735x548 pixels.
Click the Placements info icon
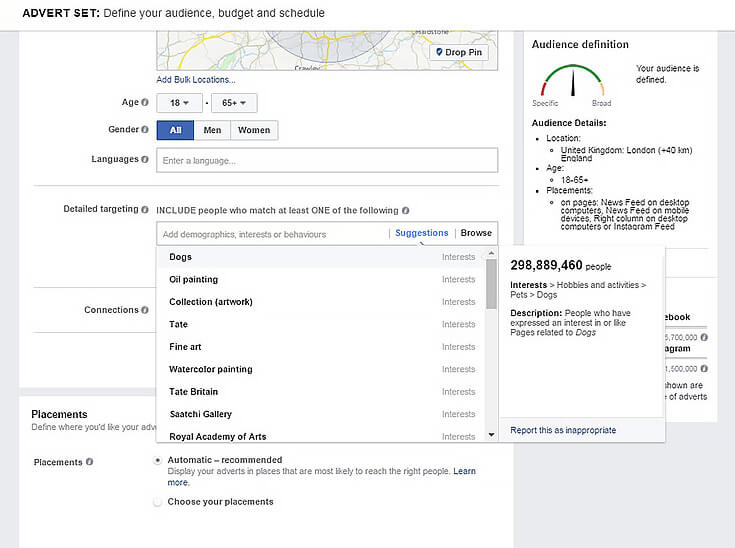point(89,462)
